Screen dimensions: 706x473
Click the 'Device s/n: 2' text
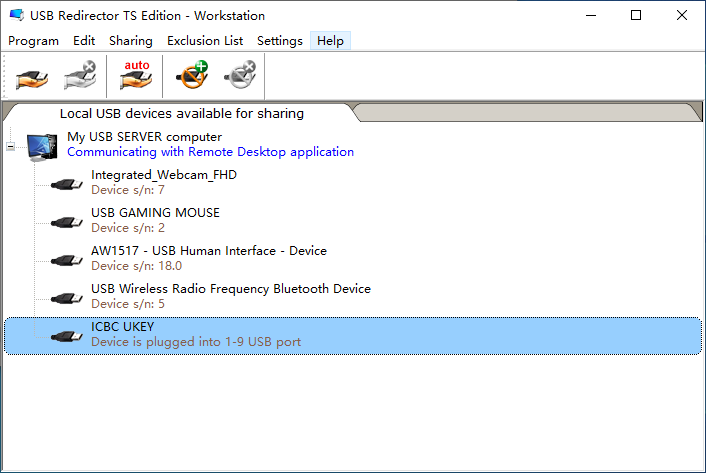128,228
